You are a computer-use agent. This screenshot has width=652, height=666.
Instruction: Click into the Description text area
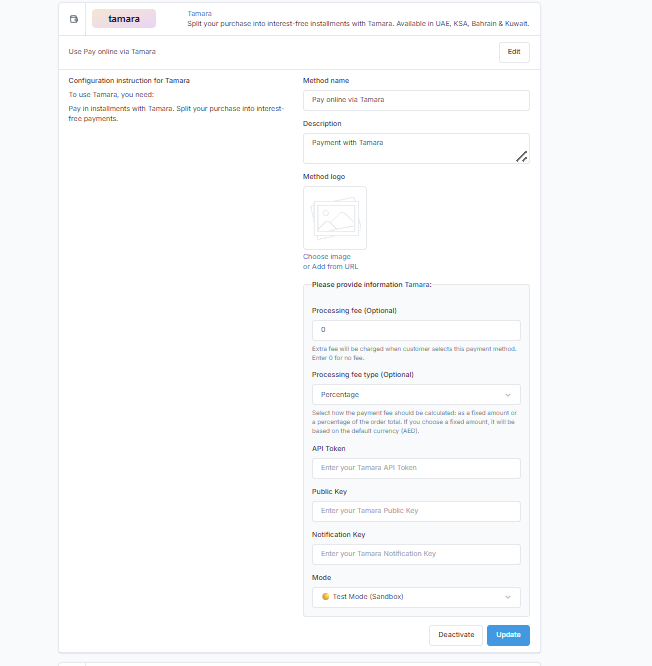point(416,148)
